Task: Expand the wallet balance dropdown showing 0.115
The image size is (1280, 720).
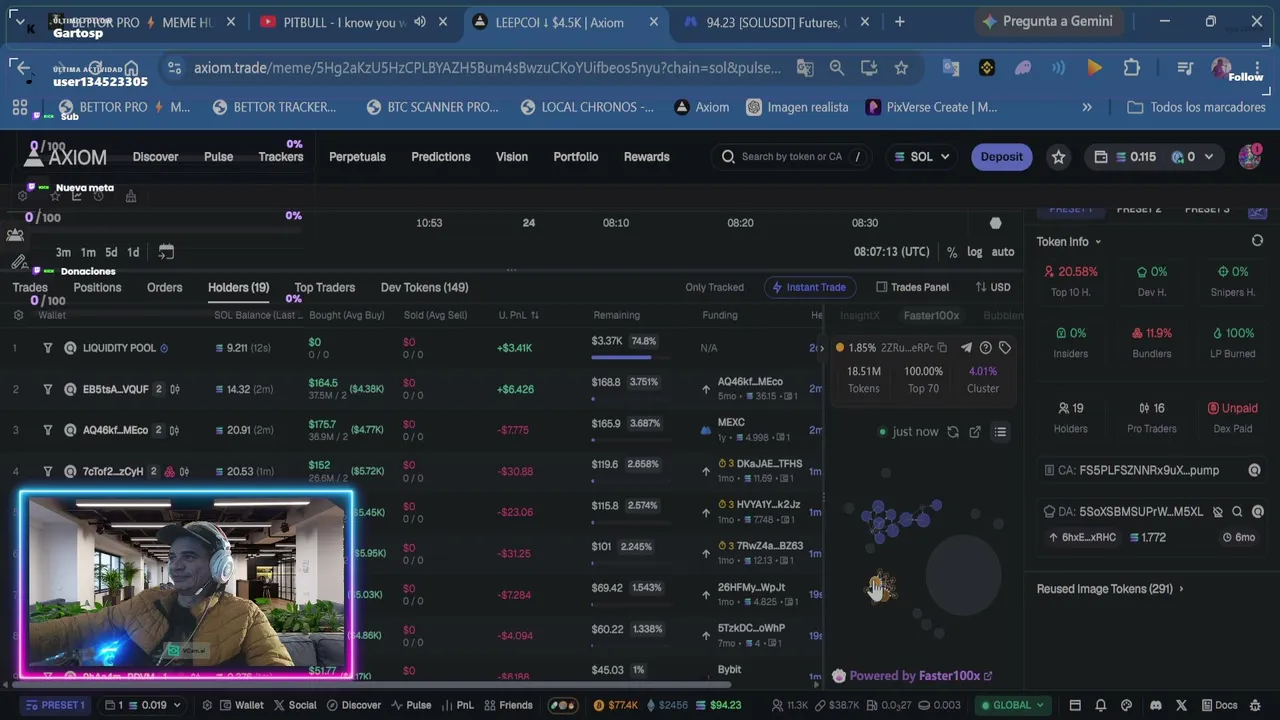Action: 1152,157
